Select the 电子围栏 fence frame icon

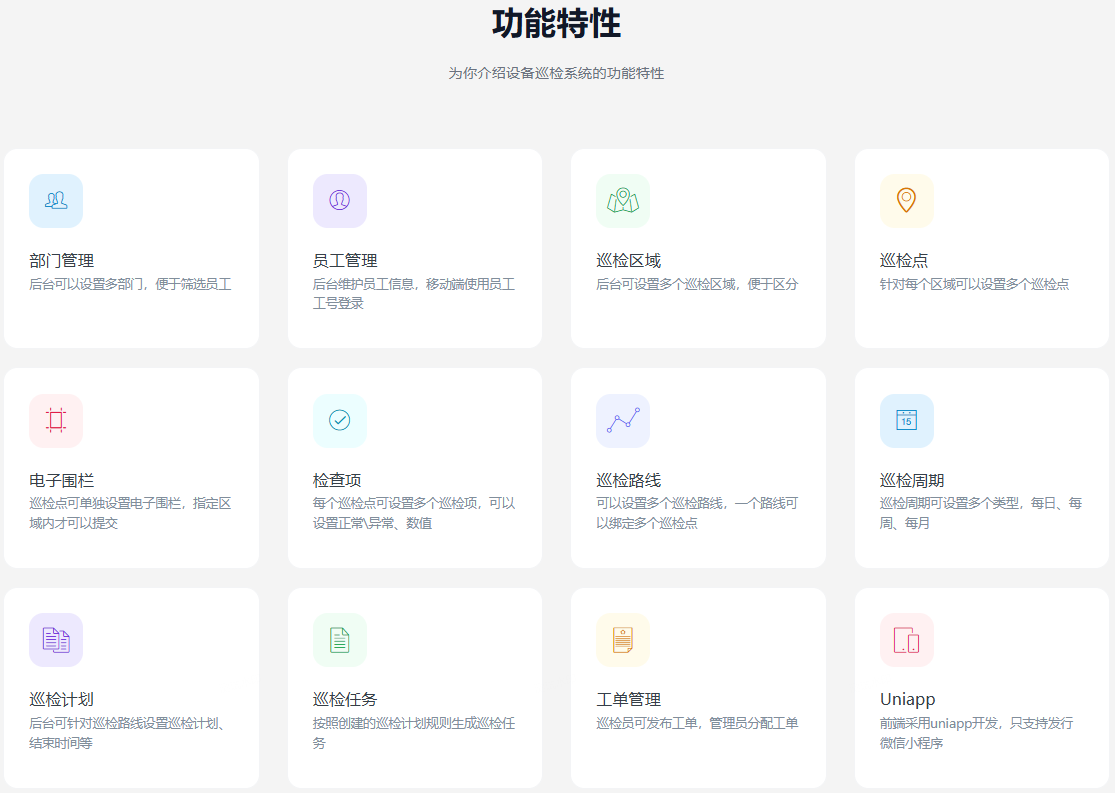point(56,421)
